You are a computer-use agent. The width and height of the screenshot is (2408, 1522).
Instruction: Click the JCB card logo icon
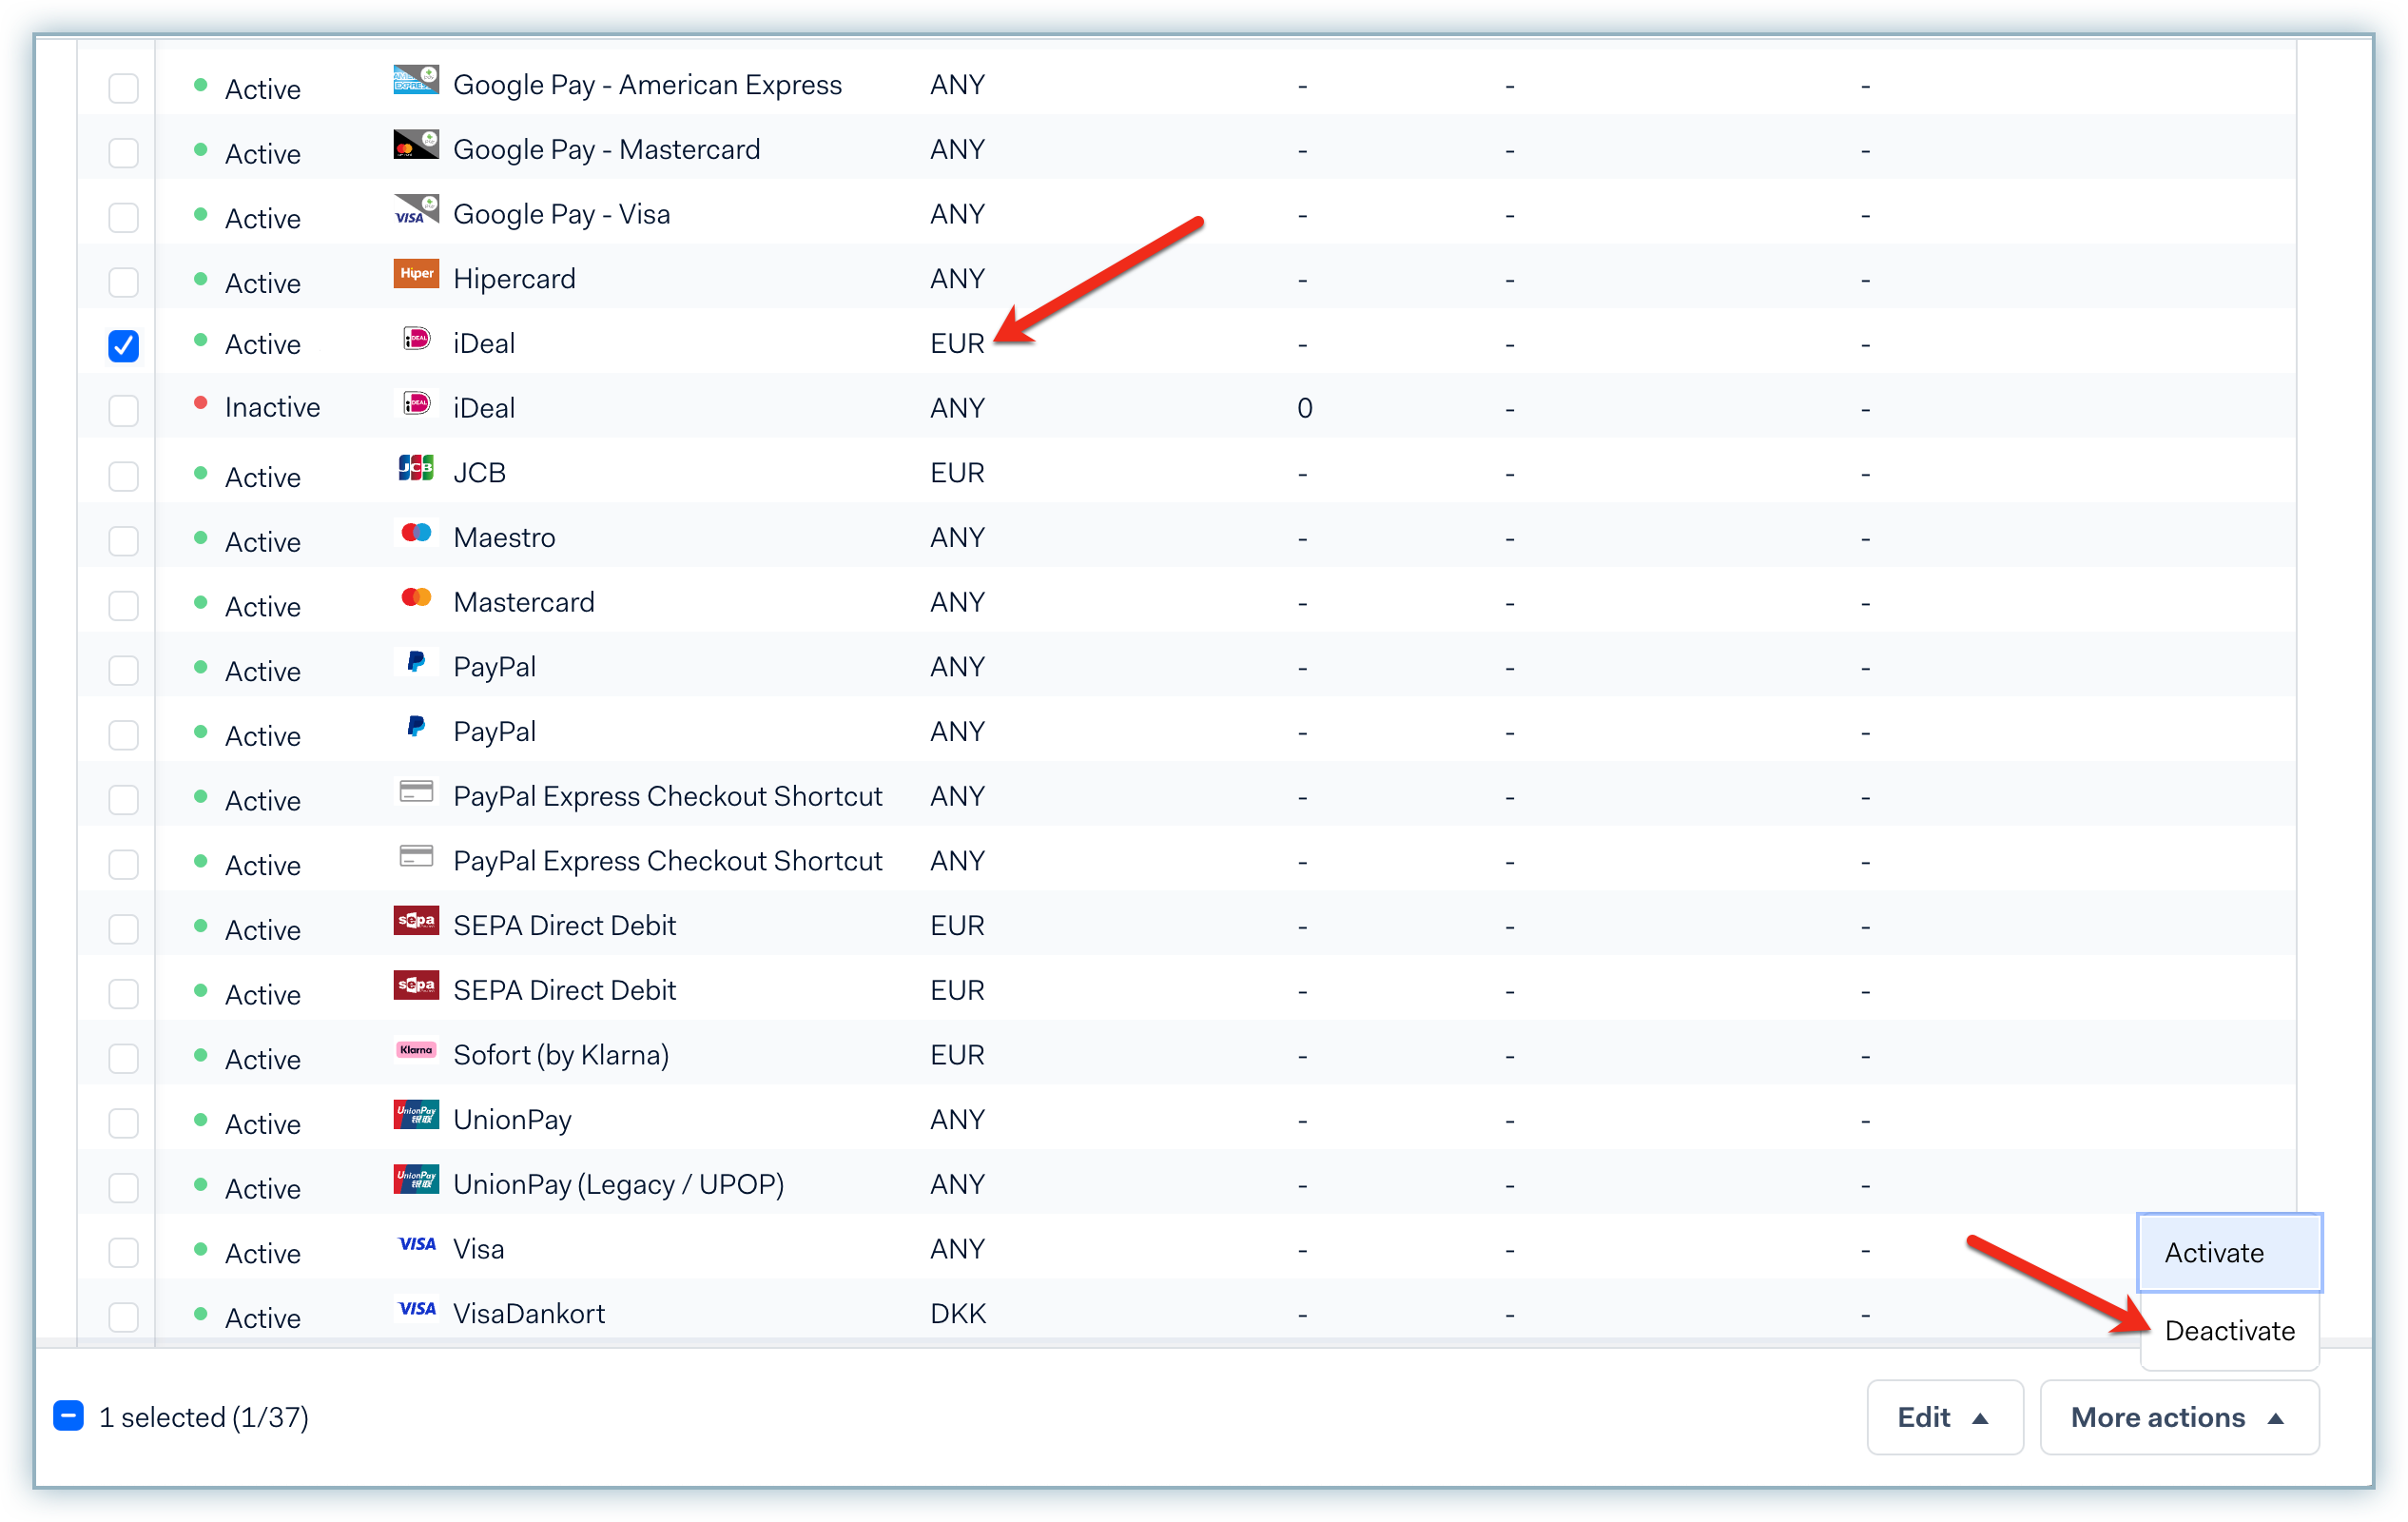pyautogui.click(x=416, y=468)
